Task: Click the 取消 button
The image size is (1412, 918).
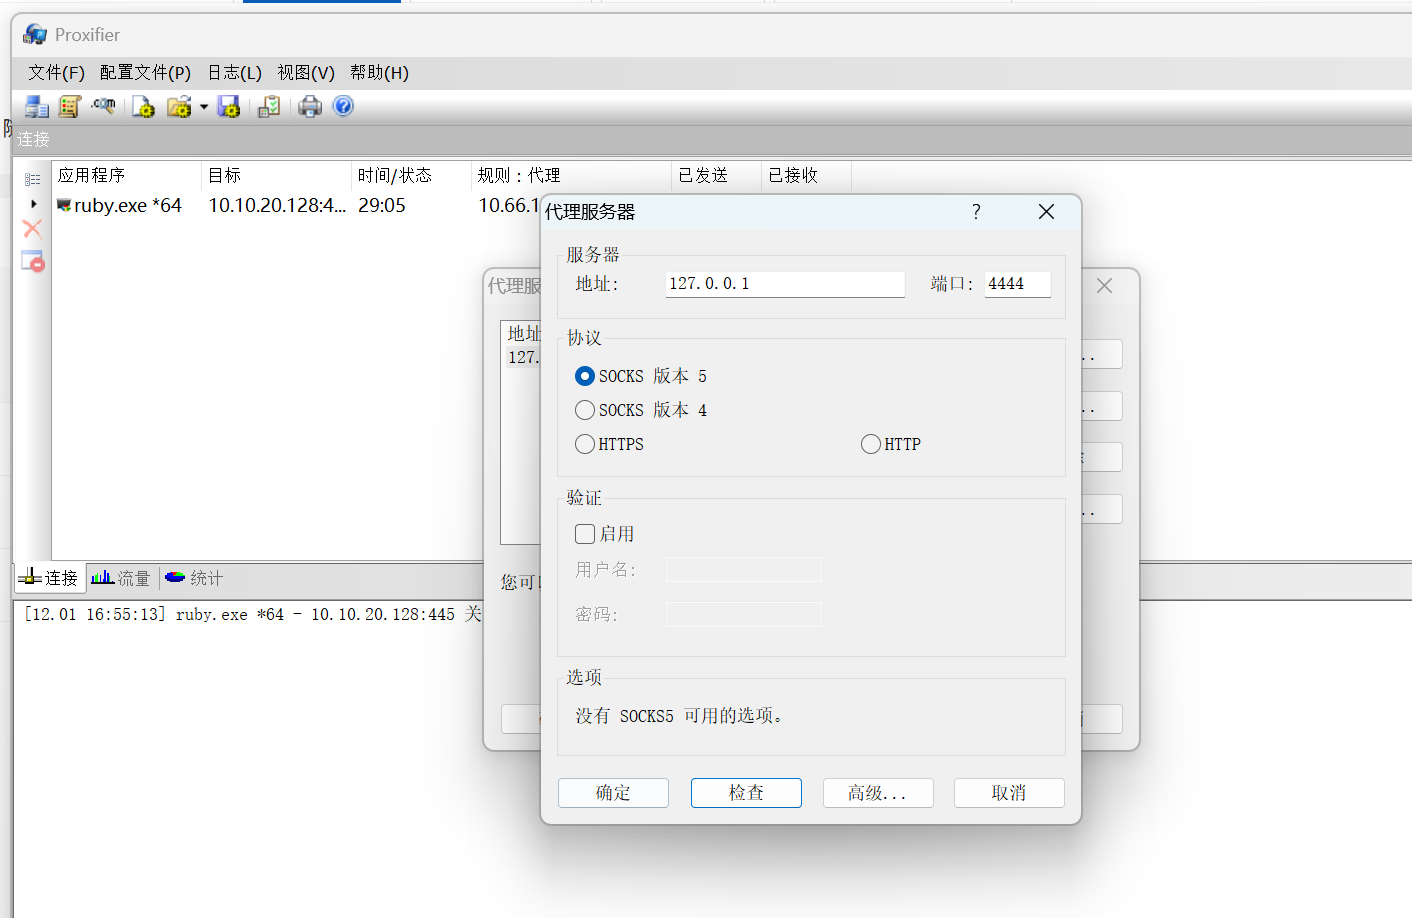Action: 1009,793
